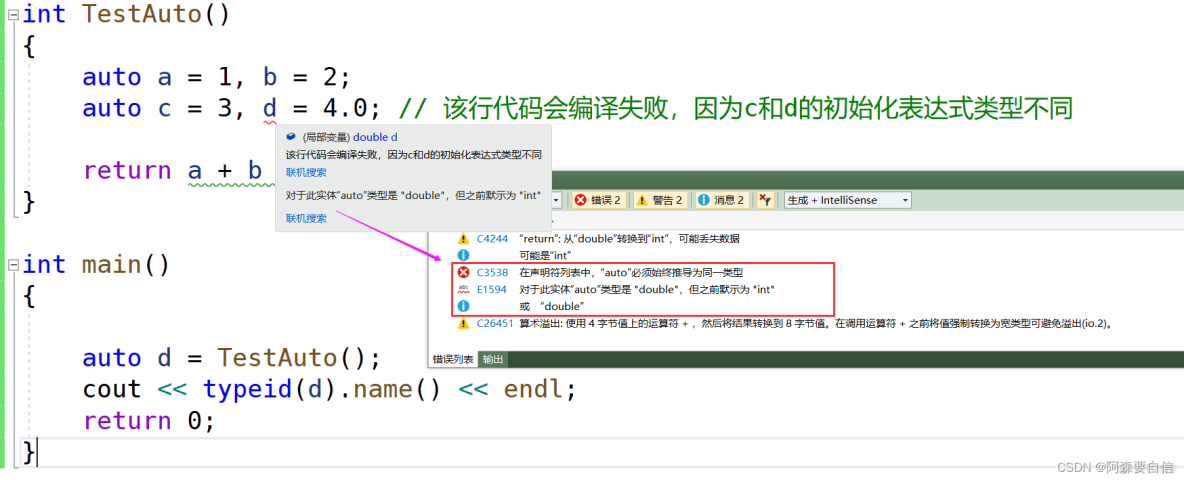
Task: Click the info icon beside 可能是"int"
Action: click(464, 255)
